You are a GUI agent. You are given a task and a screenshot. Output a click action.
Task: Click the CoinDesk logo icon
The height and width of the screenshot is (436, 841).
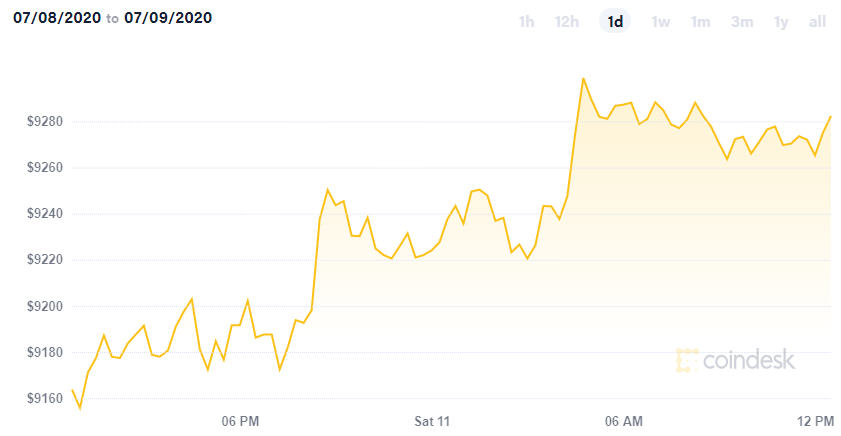click(687, 360)
